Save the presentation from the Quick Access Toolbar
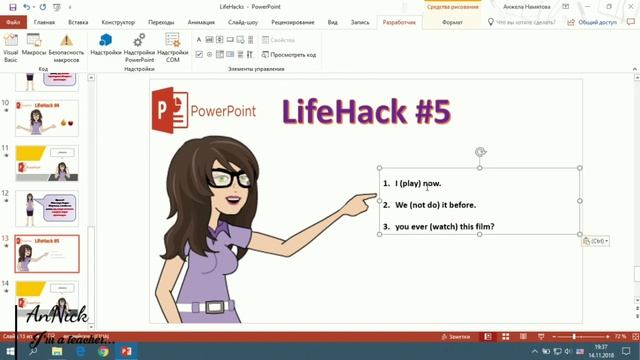Screen dimensions: 640x360 point(13,7)
